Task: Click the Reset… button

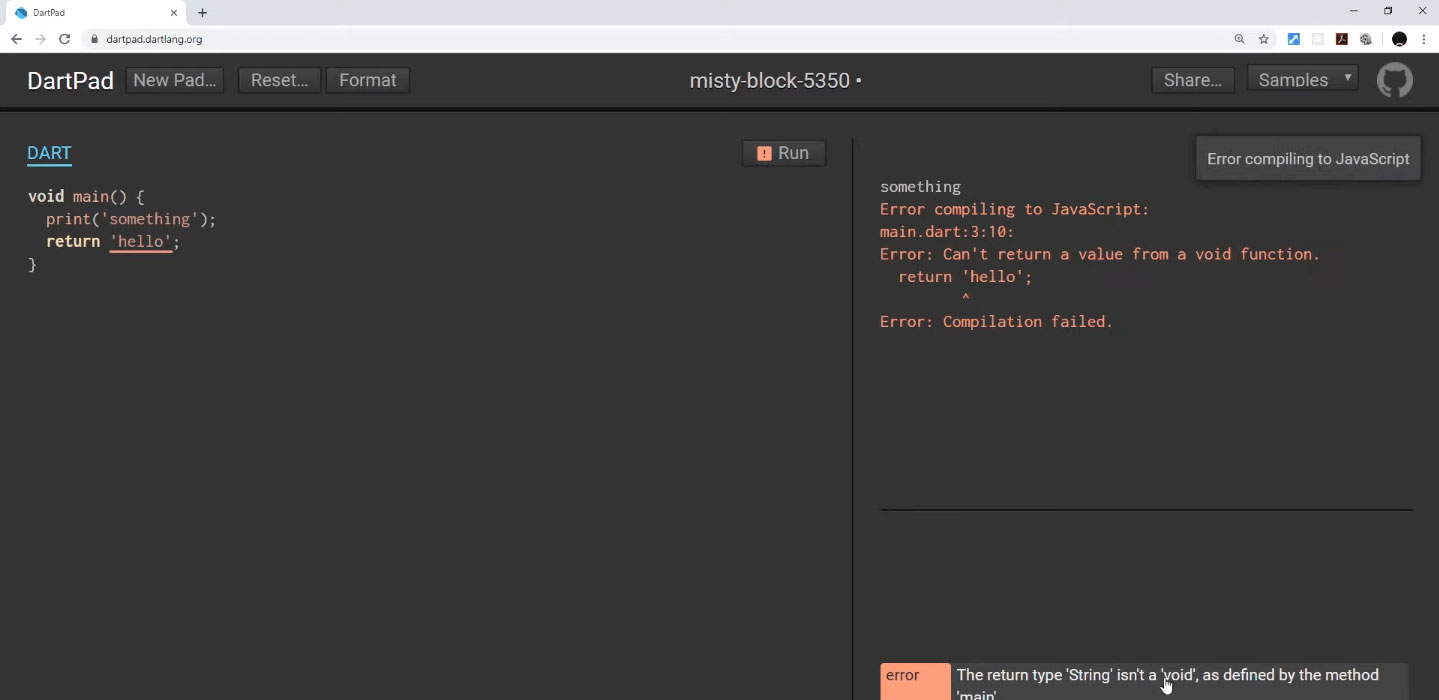Action: [279, 80]
